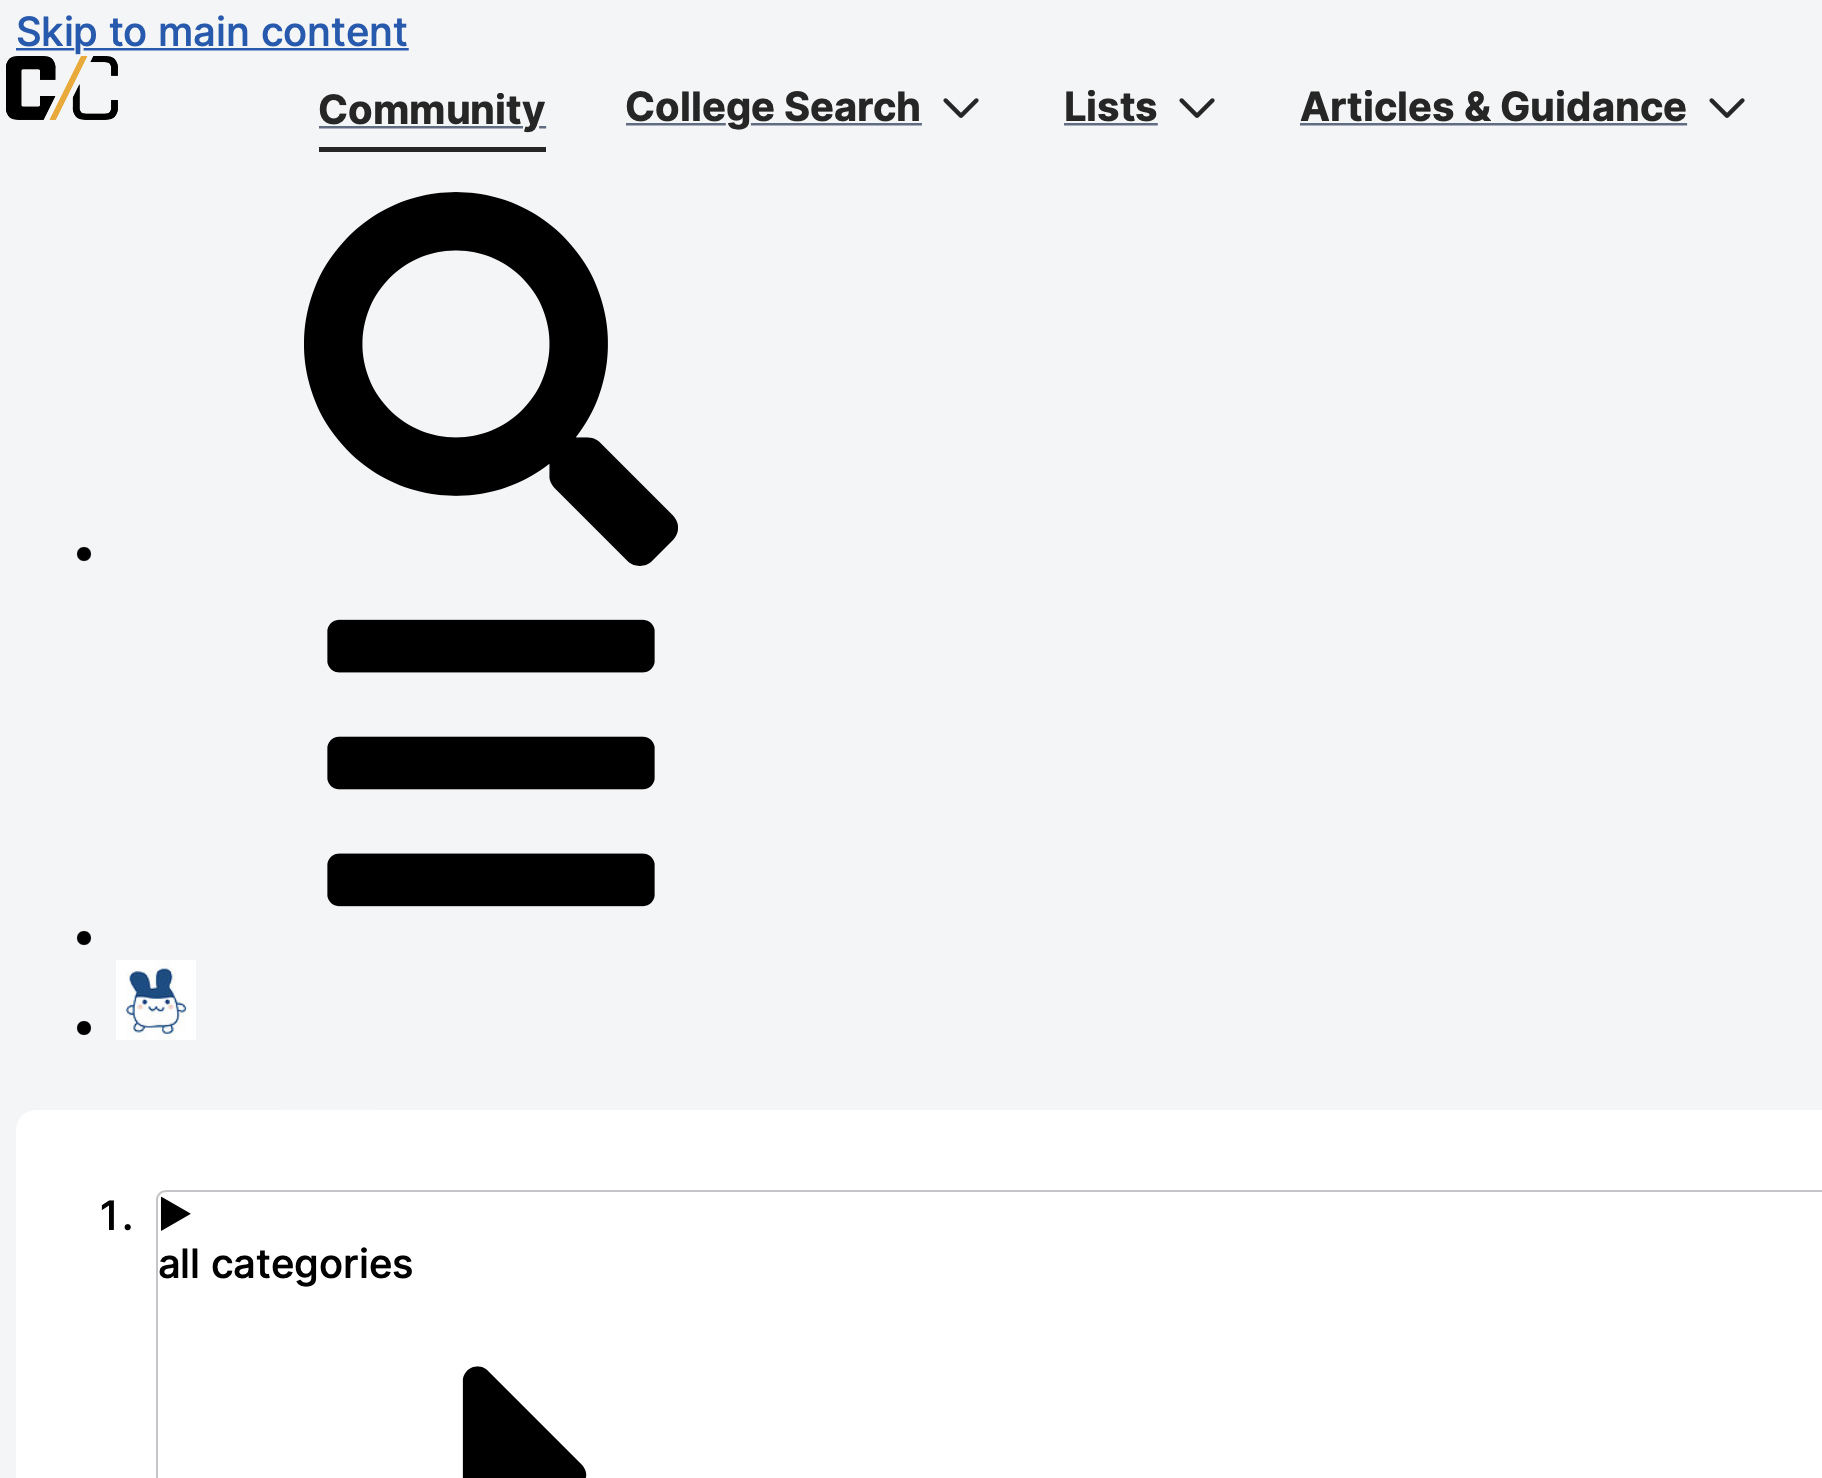Click the lens circle of the search icon
1822x1478 pixels.
(x=456, y=344)
